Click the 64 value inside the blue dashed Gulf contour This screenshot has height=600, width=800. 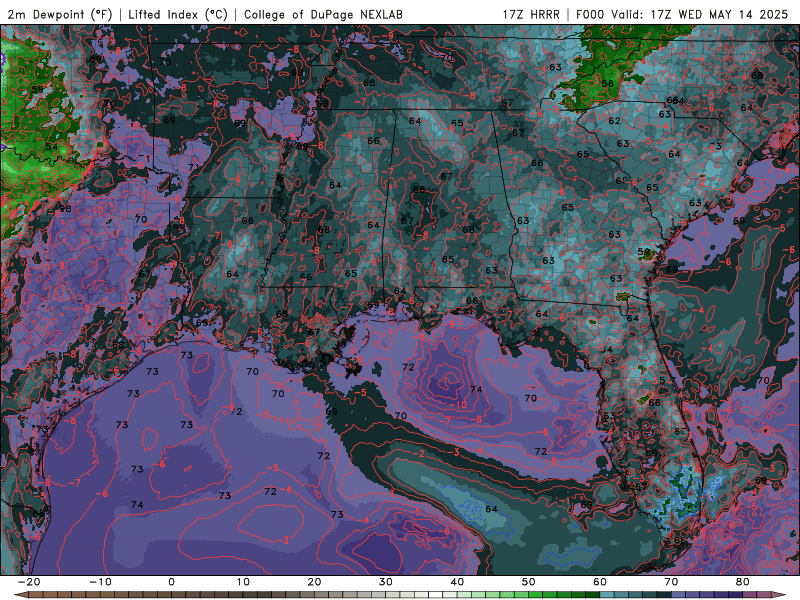click(491, 509)
